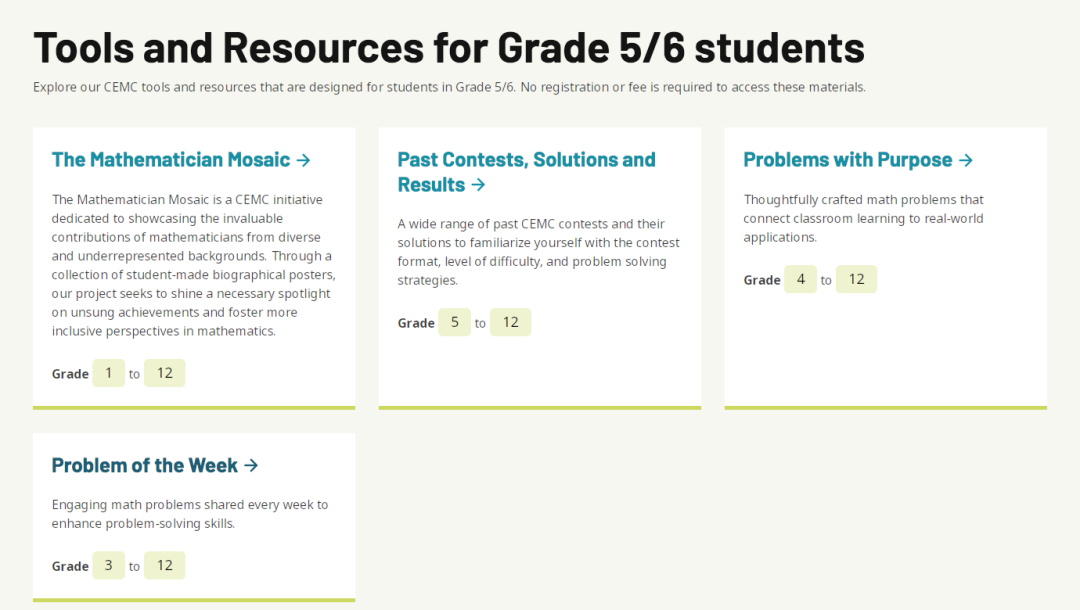Click grade 12 badge in Past Contests card
Viewport: 1080px width, 610px height.
[511, 322]
